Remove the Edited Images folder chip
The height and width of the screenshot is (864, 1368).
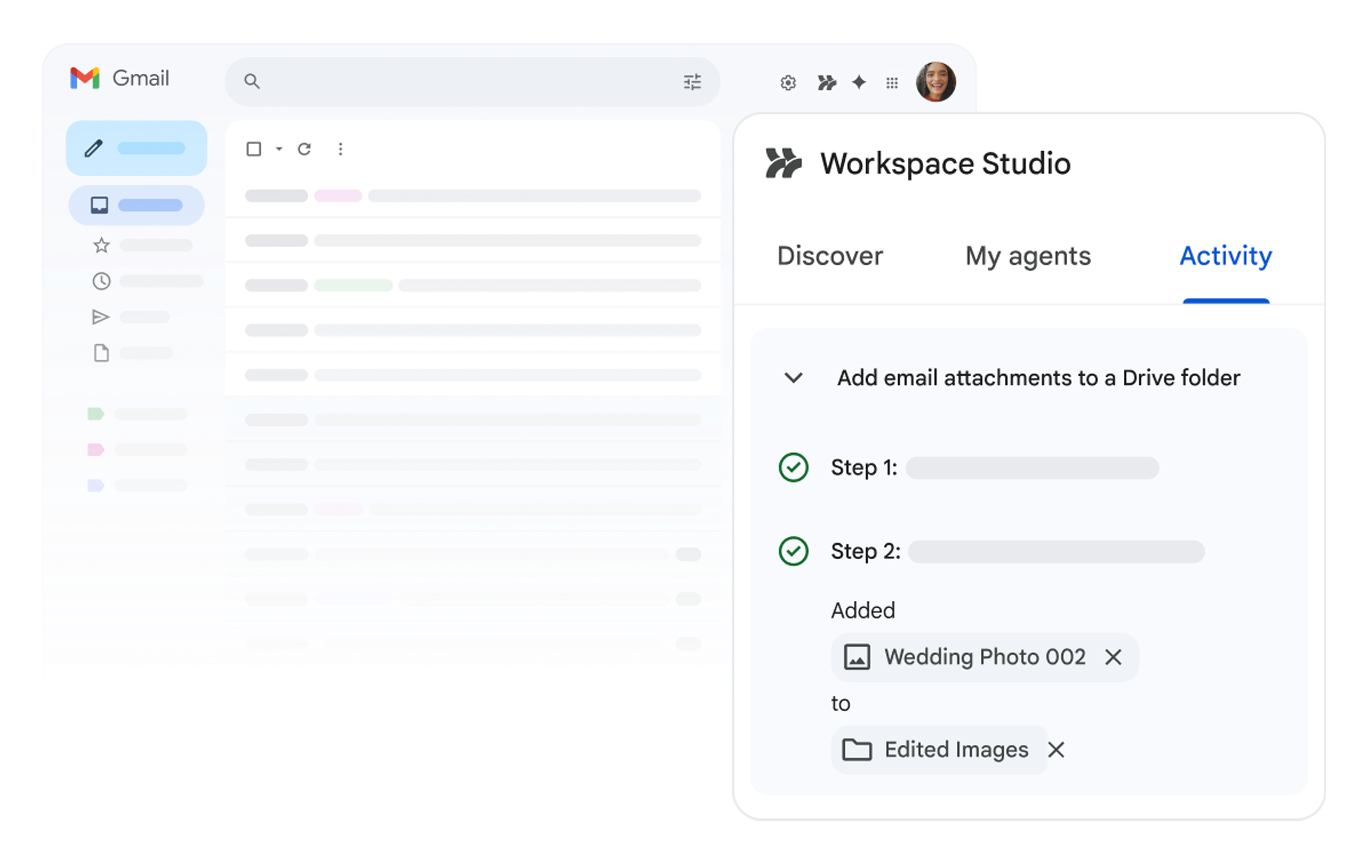coord(1056,750)
